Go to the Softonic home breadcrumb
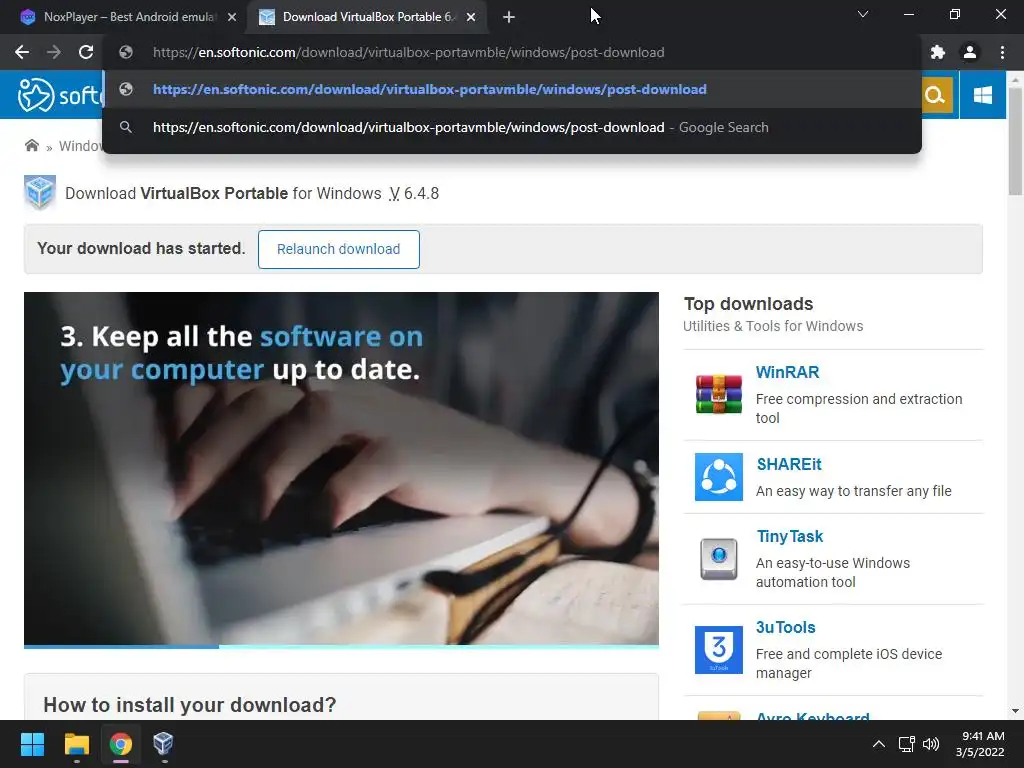The width and height of the screenshot is (1024, 768). coord(31,145)
